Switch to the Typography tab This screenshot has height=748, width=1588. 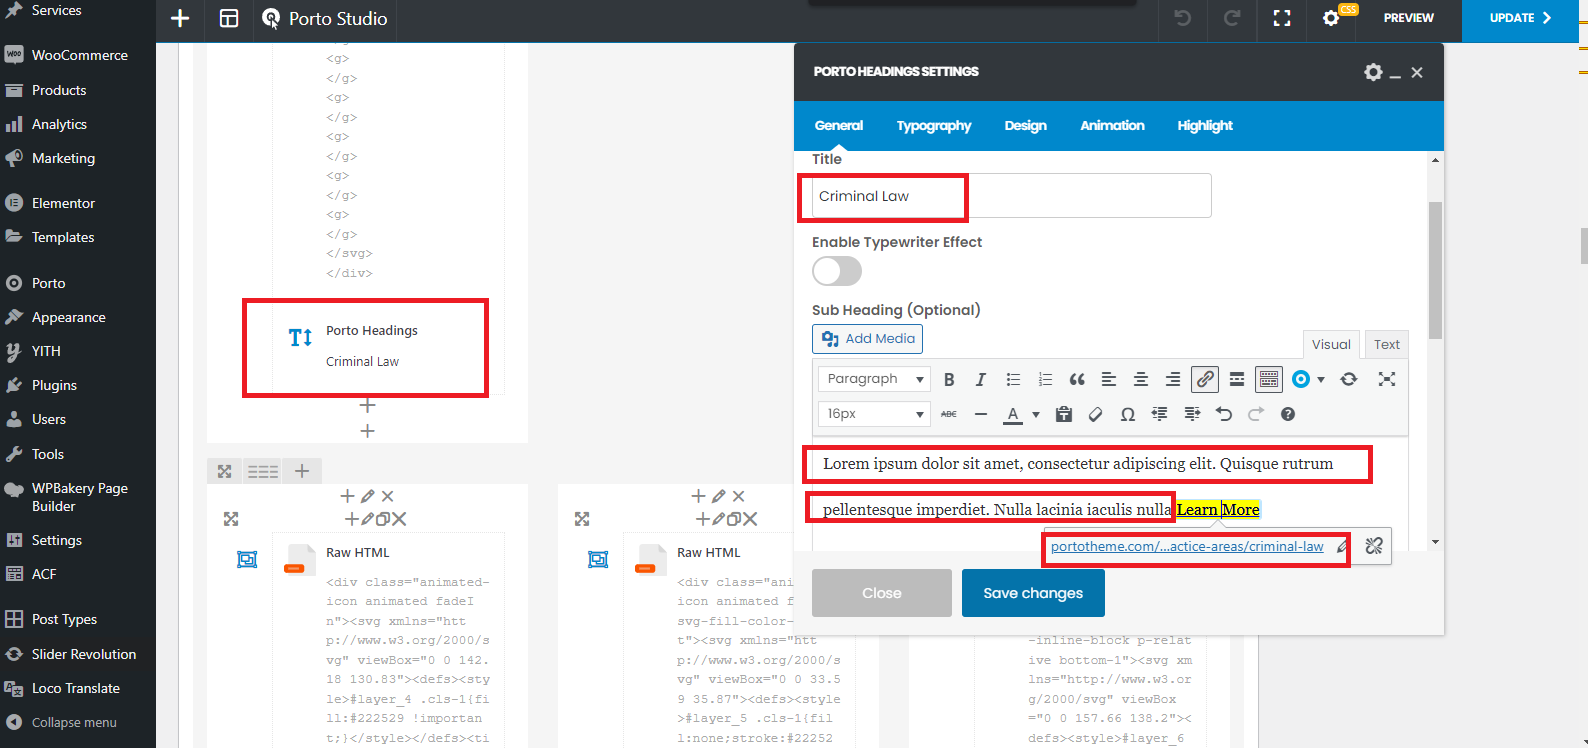[x=934, y=126]
